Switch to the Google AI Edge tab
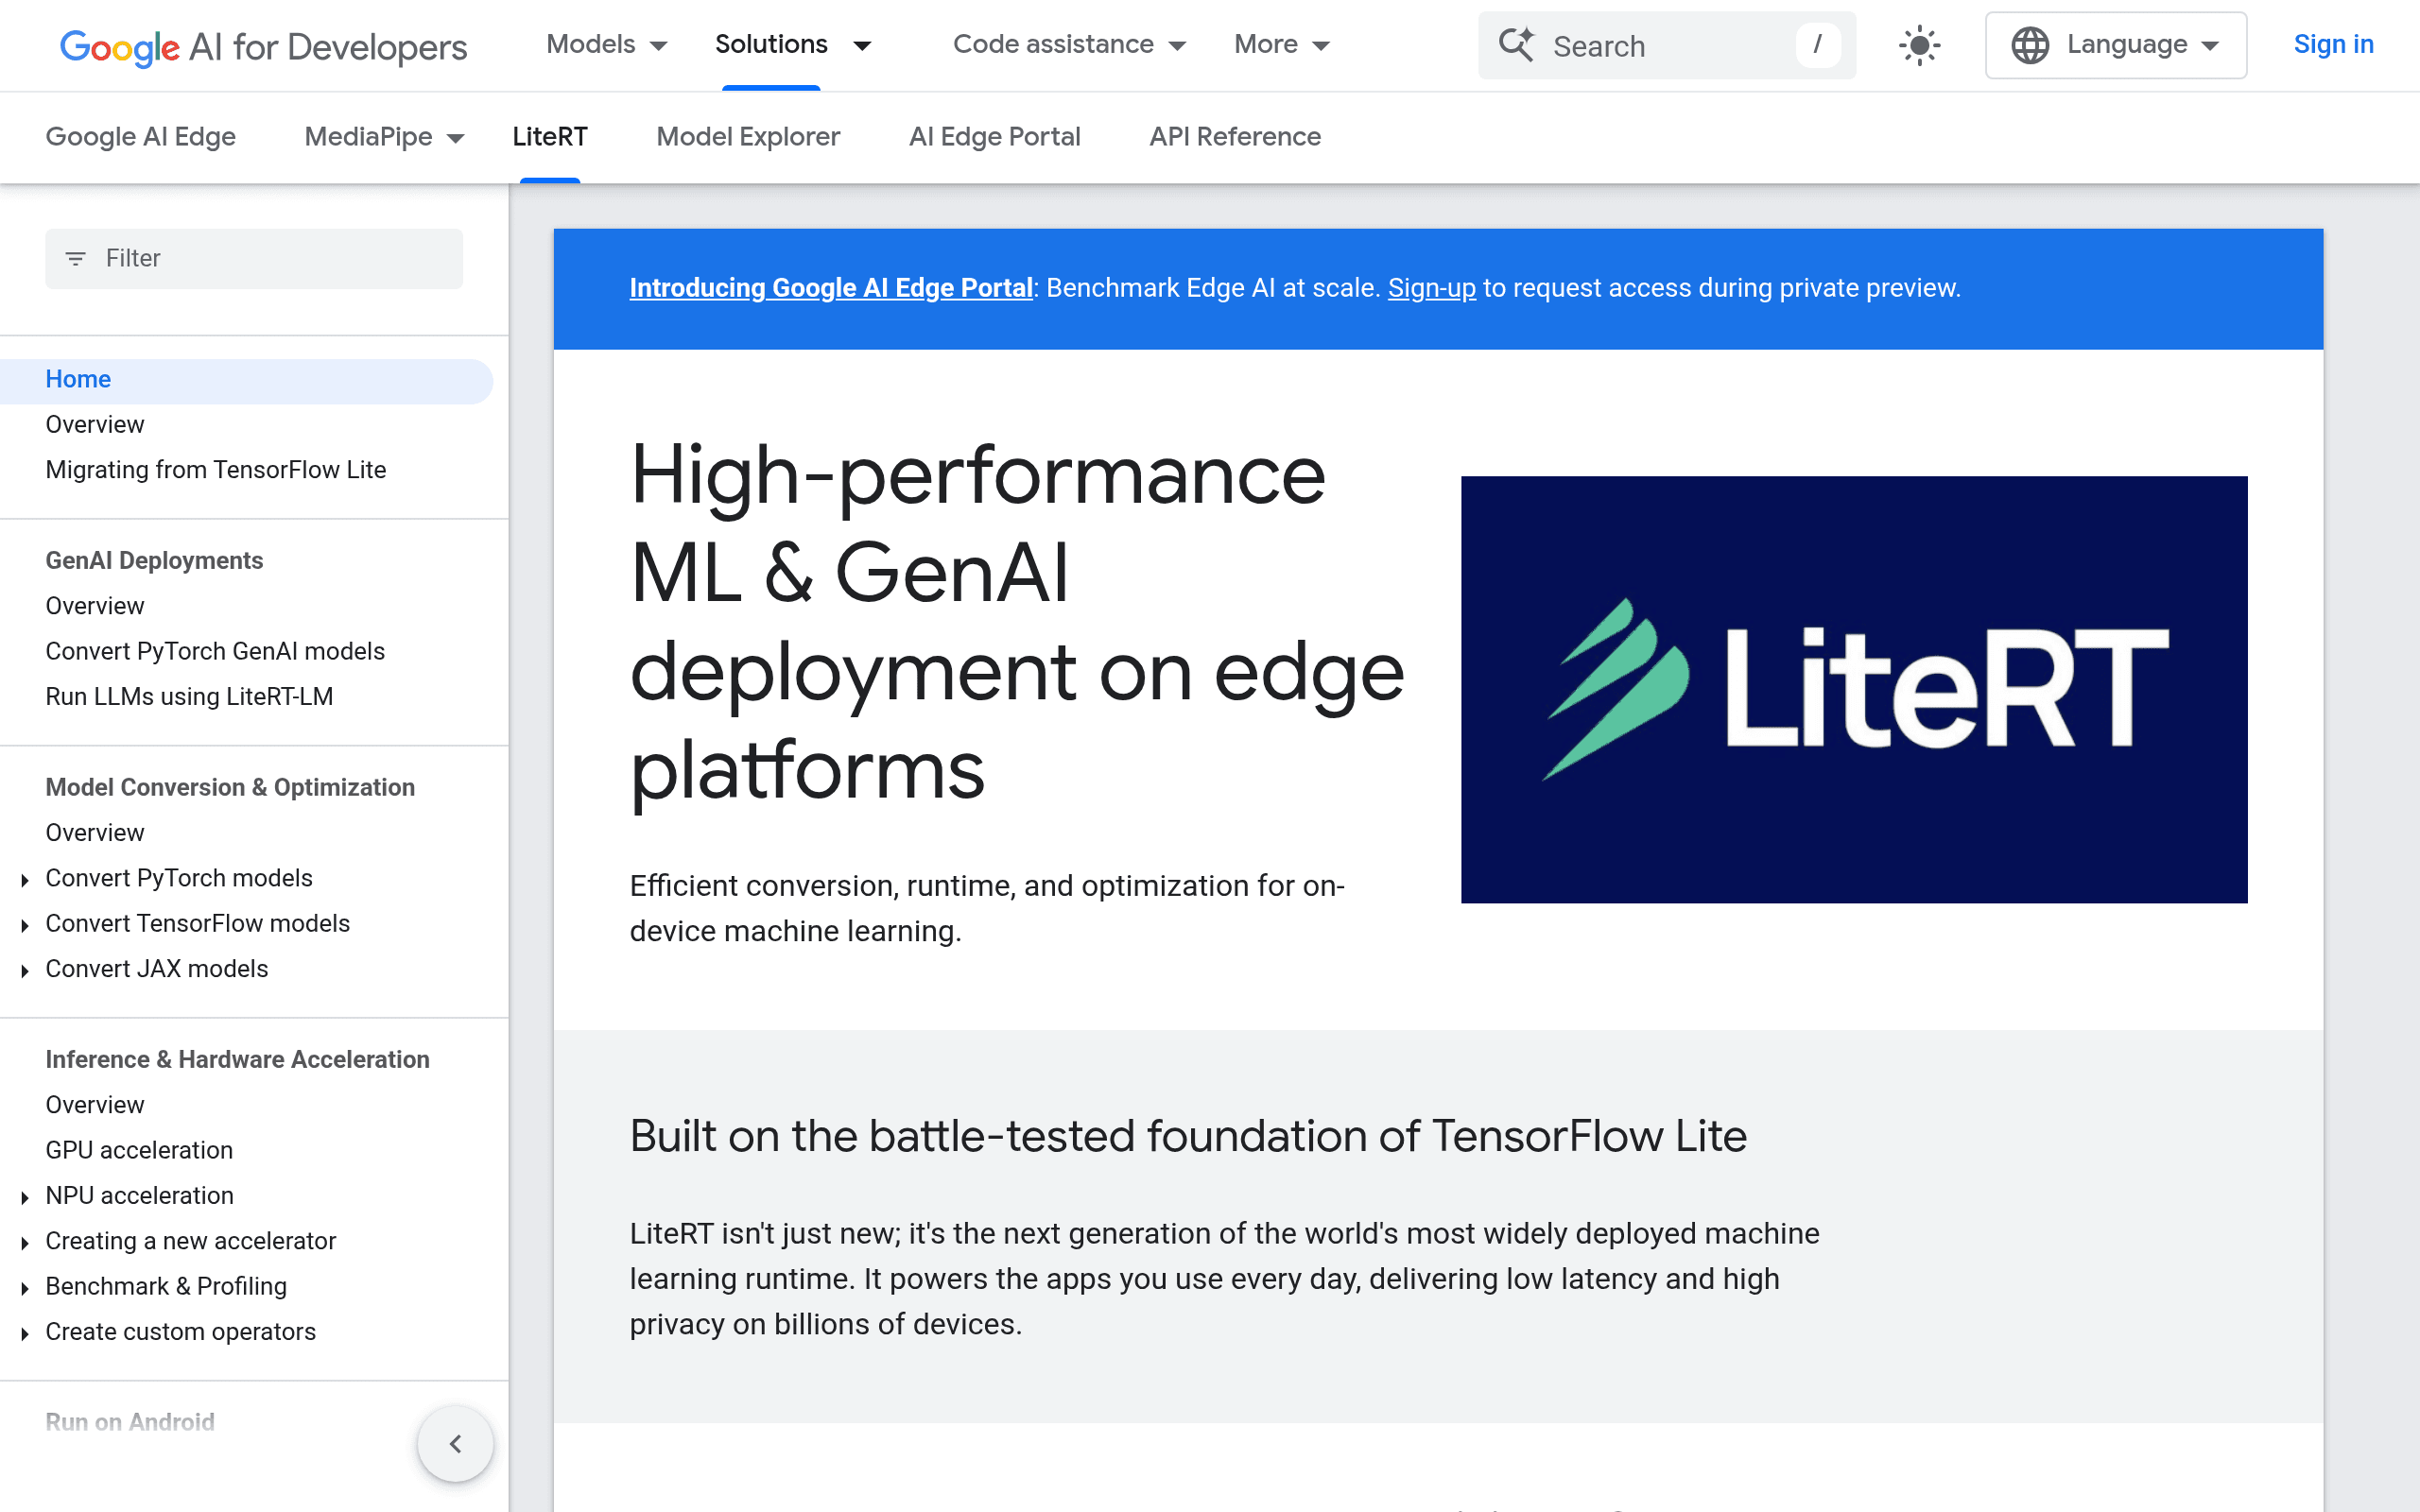 141,137
